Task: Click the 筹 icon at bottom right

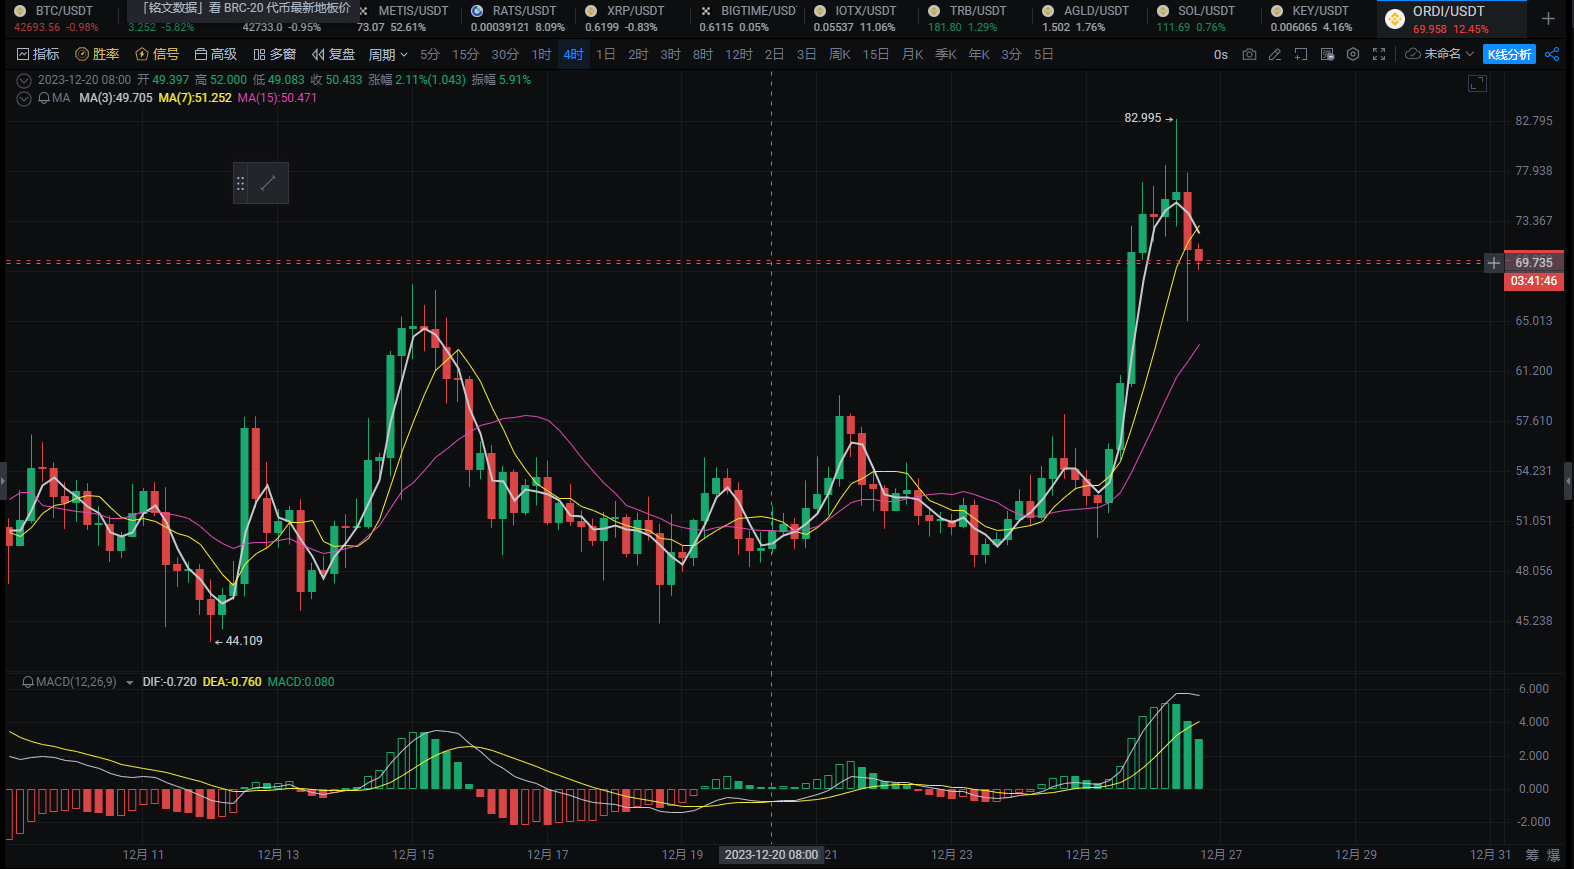Action: pyautogui.click(x=1532, y=855)
